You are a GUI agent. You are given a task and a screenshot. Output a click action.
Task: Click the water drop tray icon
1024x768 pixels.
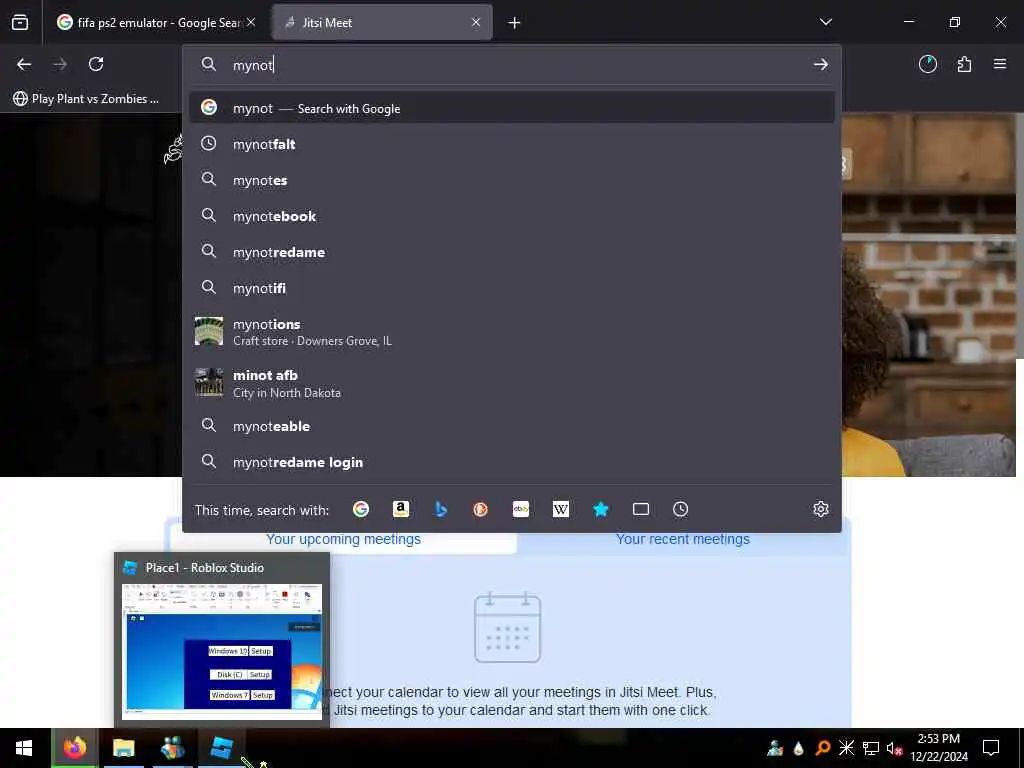pyautogui.click(x=799, y=748)
